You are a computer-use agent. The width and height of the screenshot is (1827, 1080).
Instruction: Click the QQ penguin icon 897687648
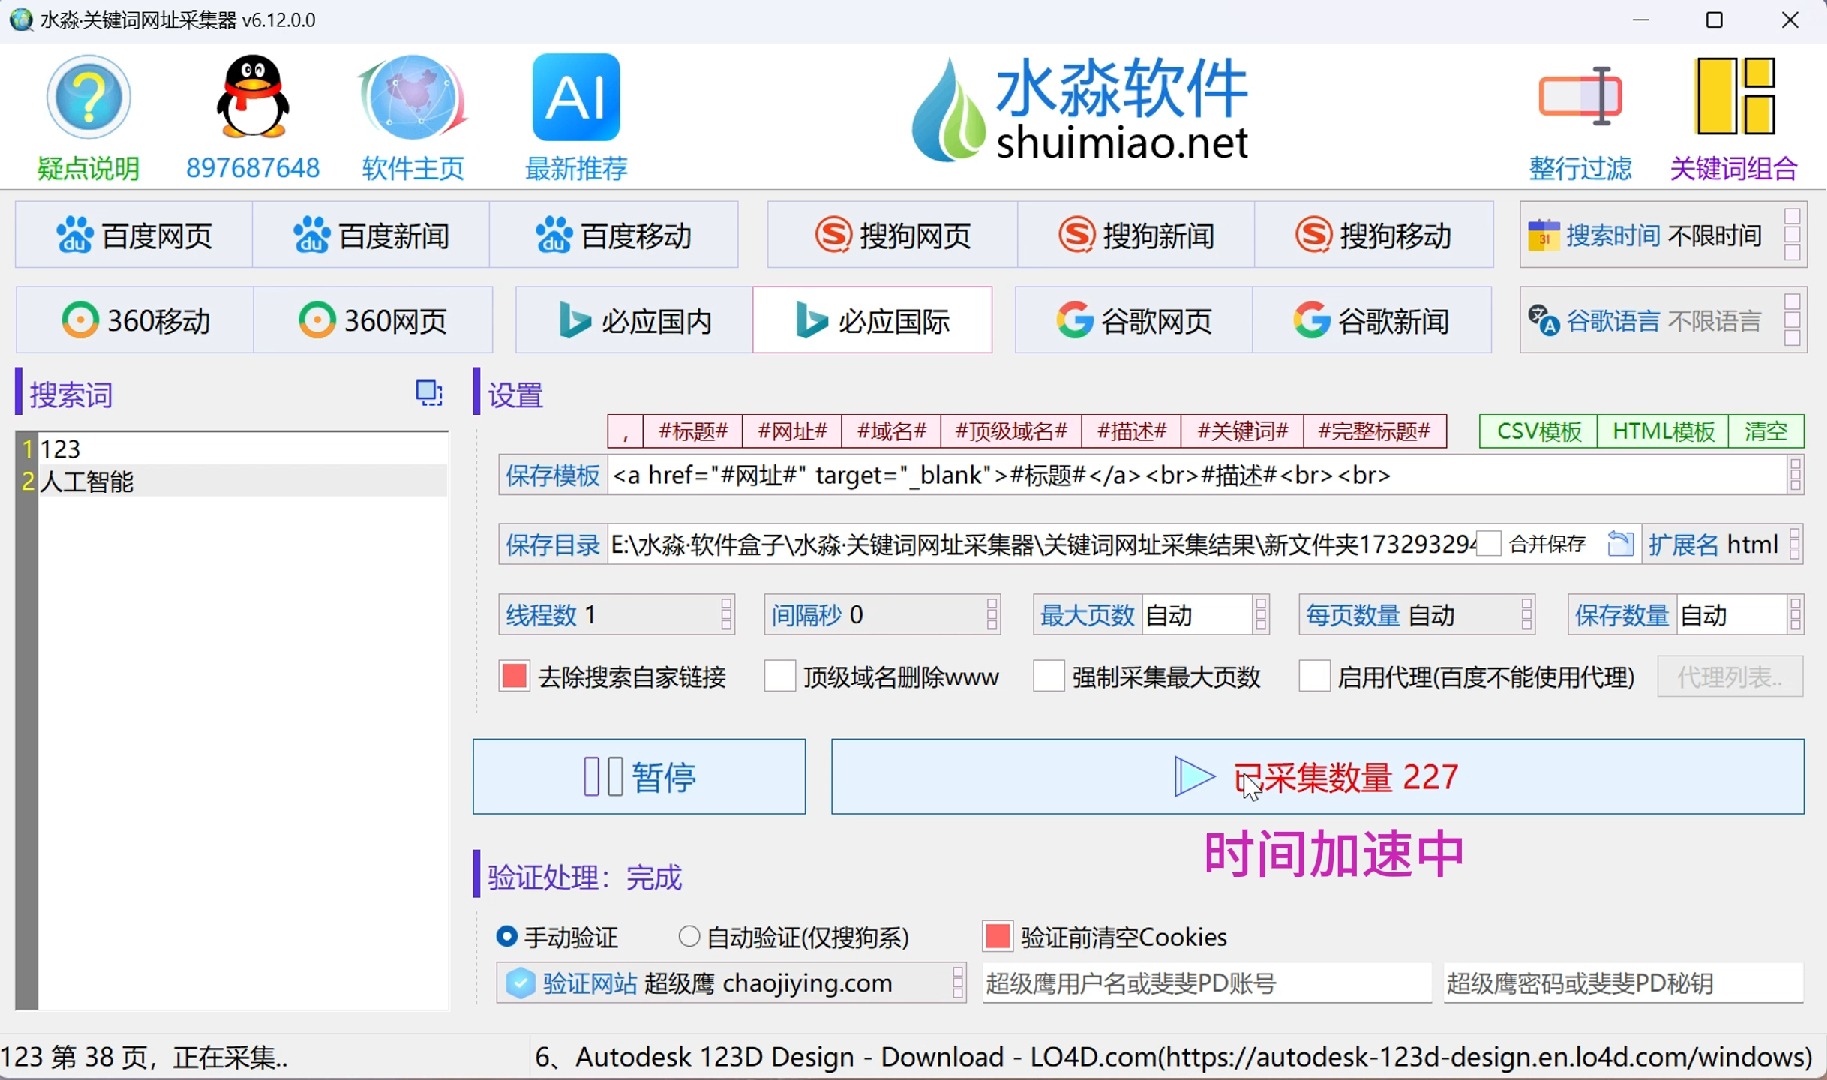click(253, 118)
